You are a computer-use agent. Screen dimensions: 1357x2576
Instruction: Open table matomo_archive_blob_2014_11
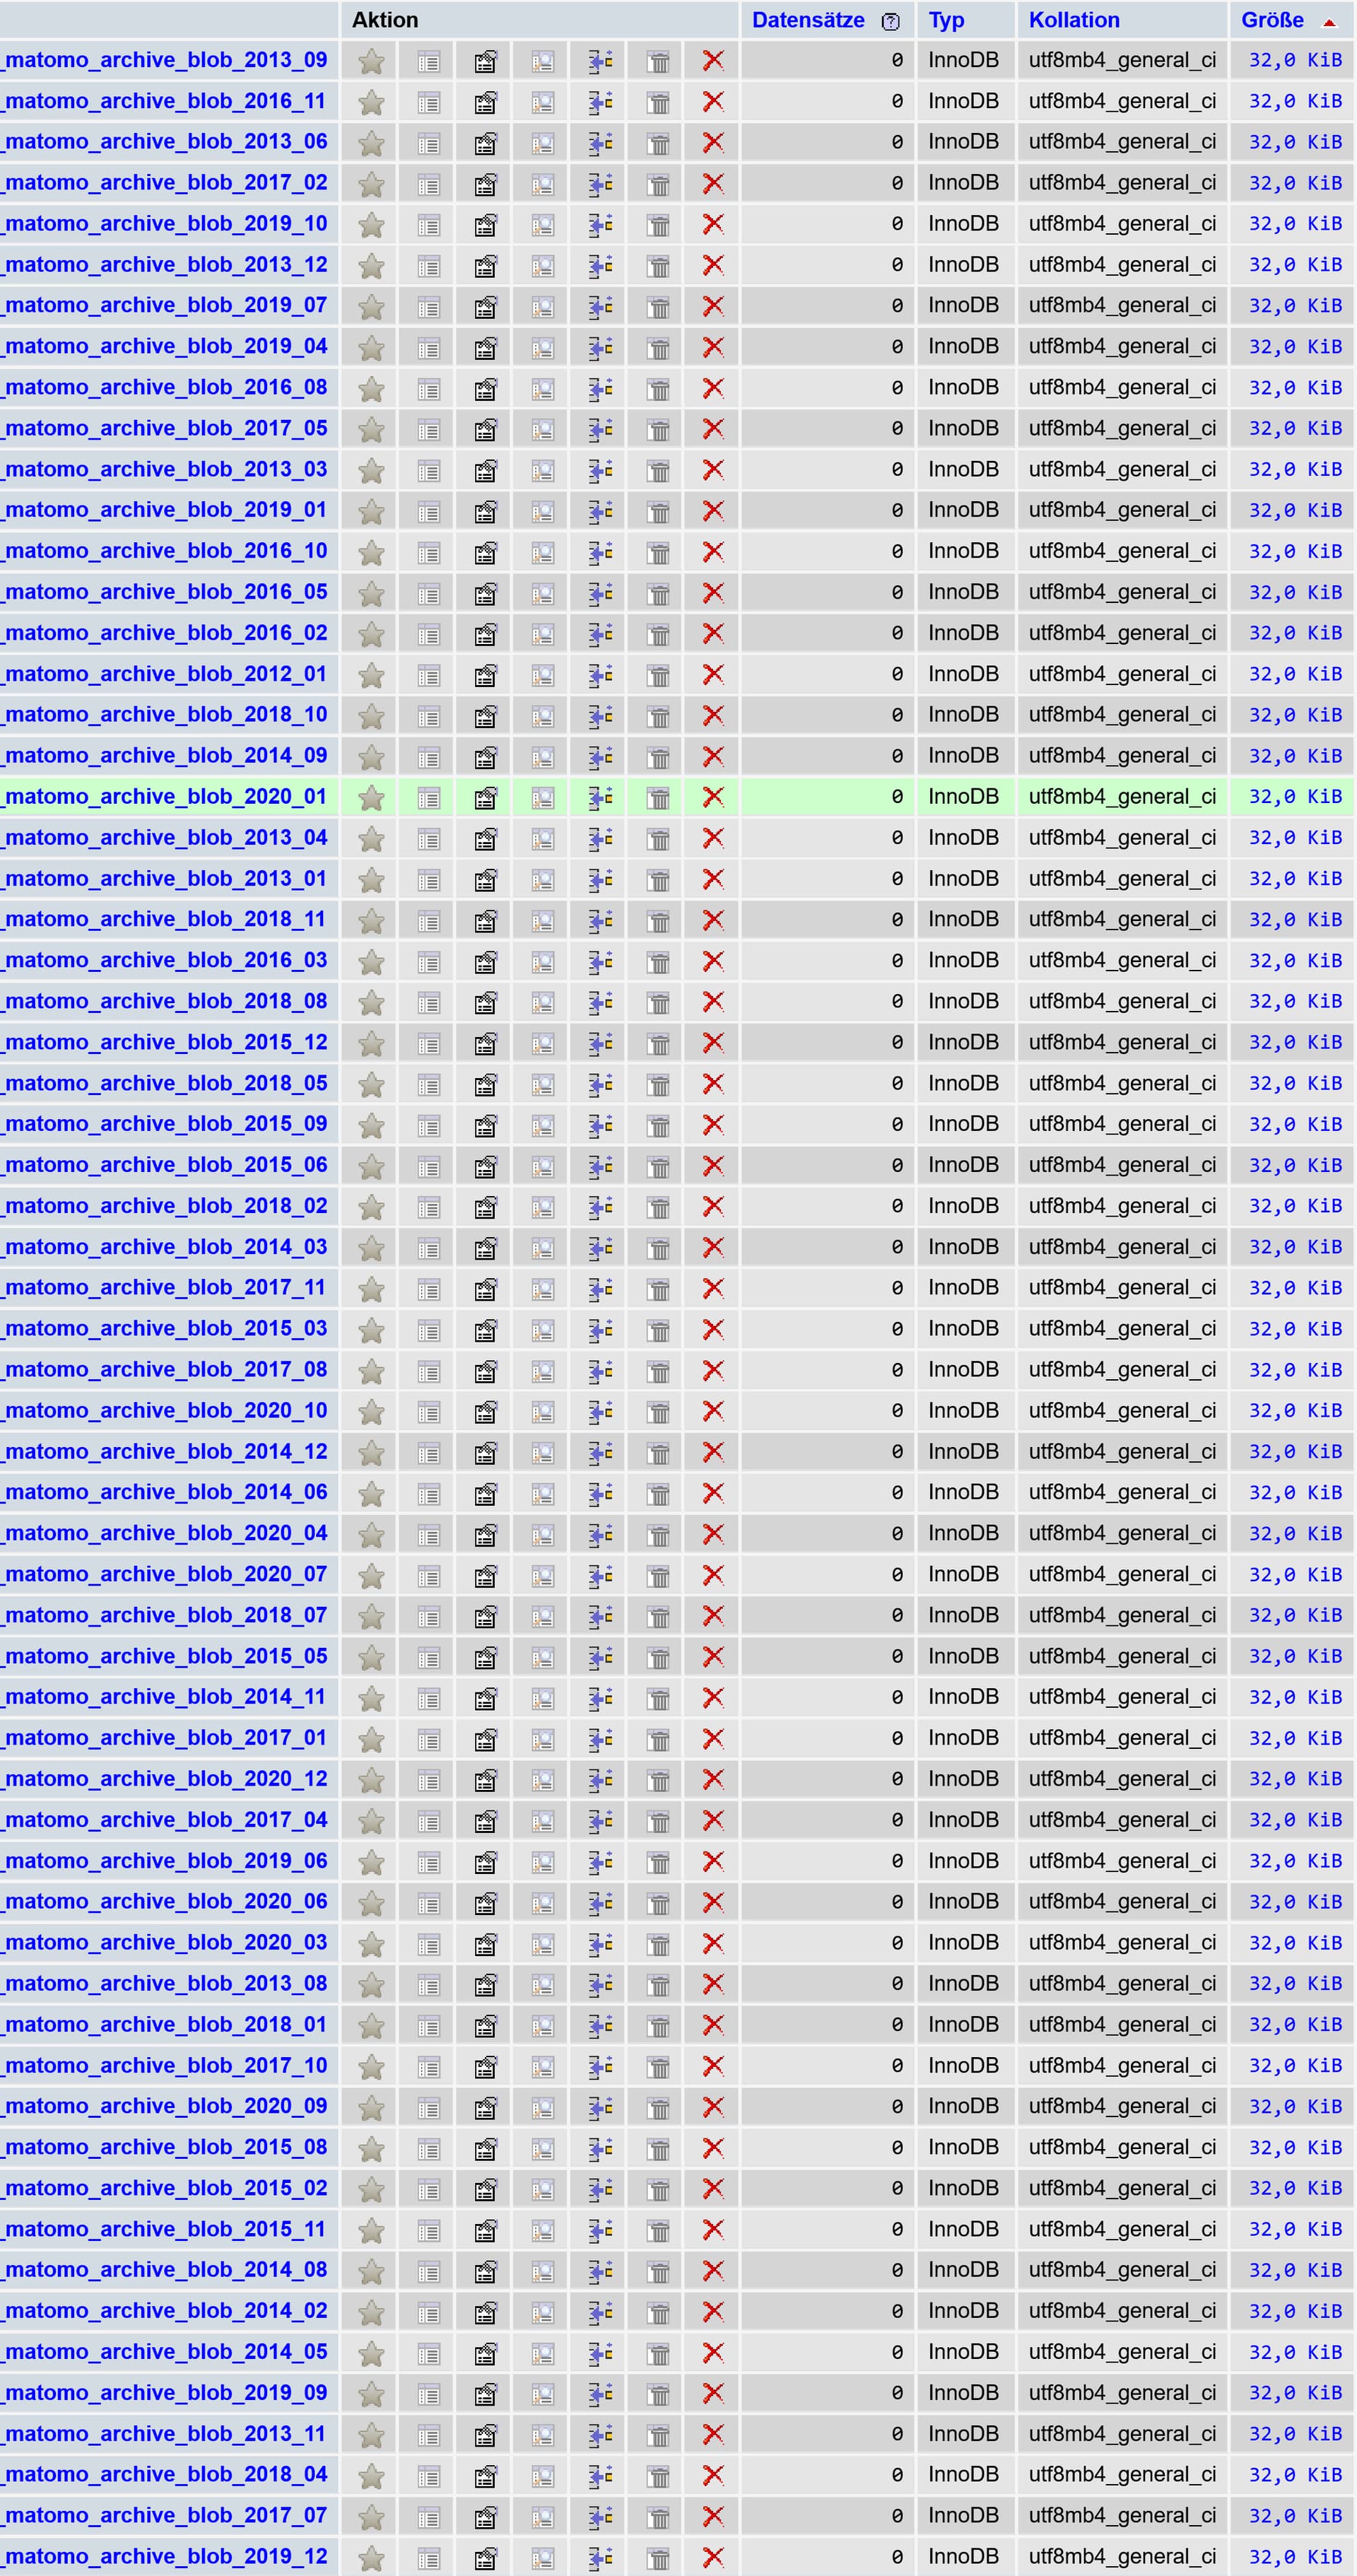click(x=164, y=1697)
